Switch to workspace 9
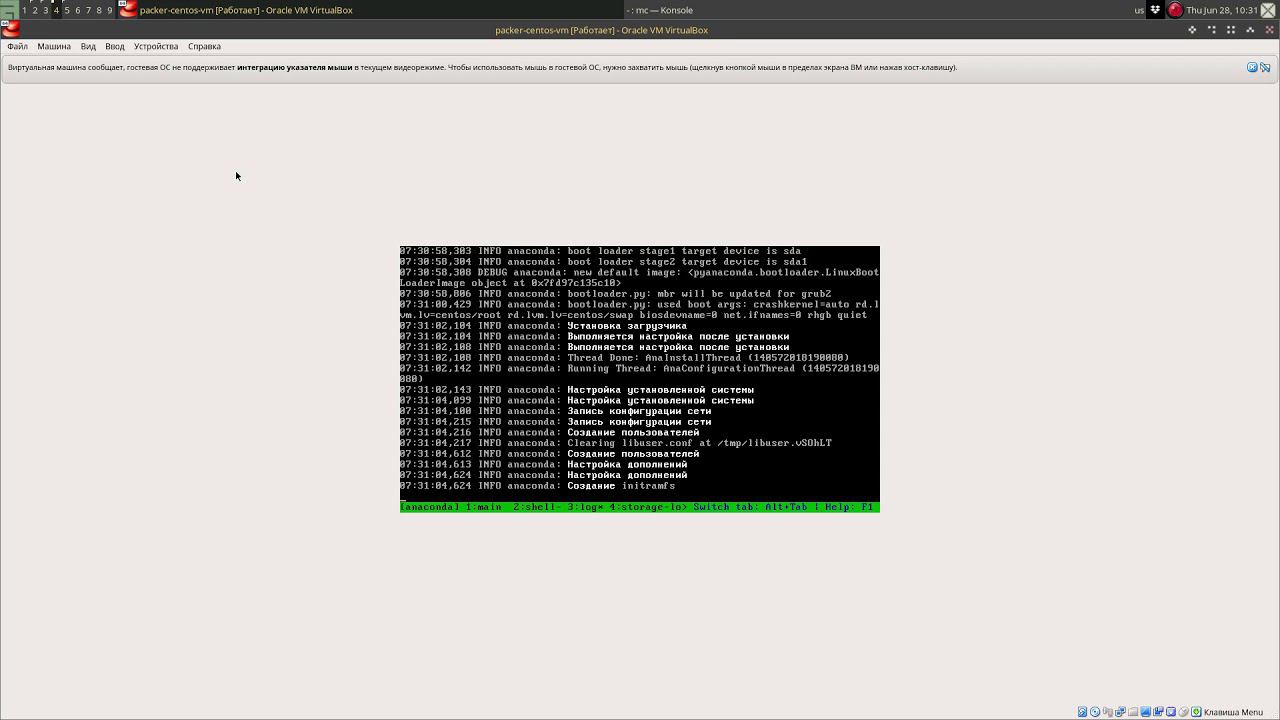The image size is (1280, 720). (x=110, y=10)
